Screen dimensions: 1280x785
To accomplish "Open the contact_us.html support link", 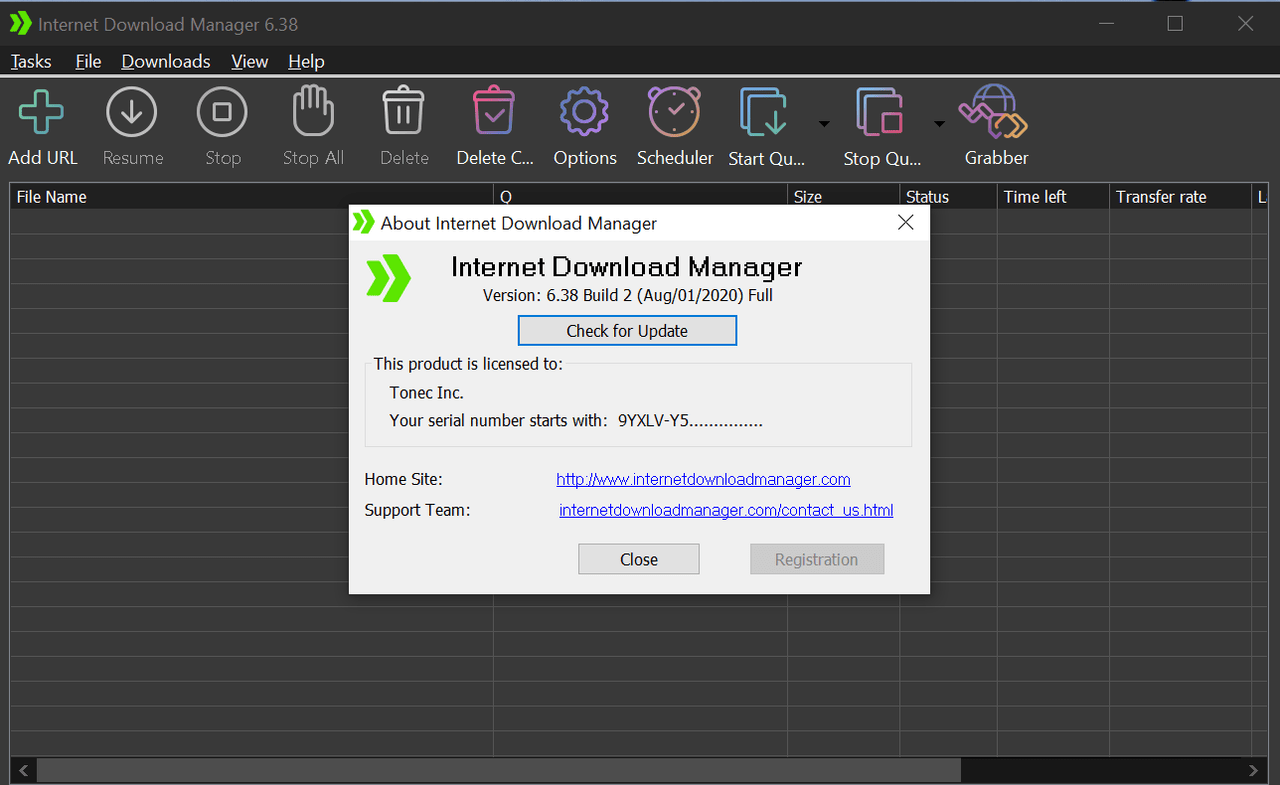I will pos(726,510).
